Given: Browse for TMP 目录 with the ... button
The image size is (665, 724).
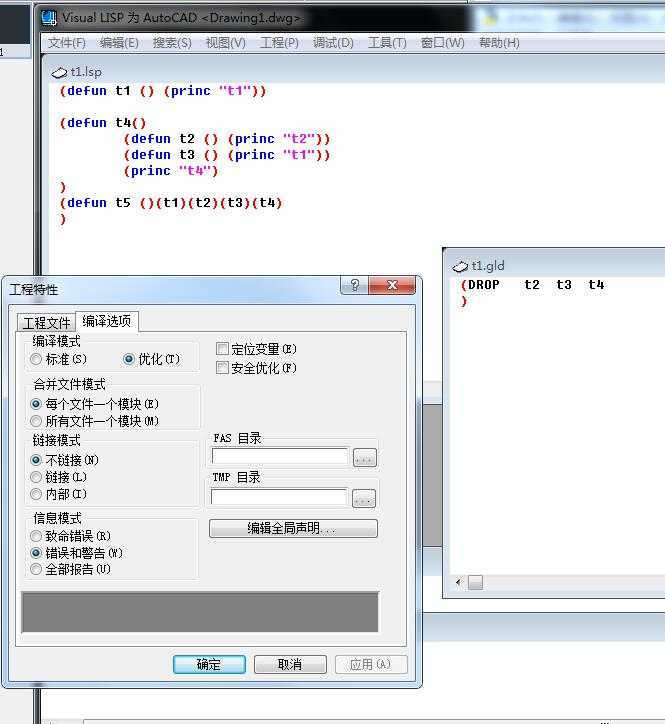Looking at the screenshot, I should coord(364,499).
